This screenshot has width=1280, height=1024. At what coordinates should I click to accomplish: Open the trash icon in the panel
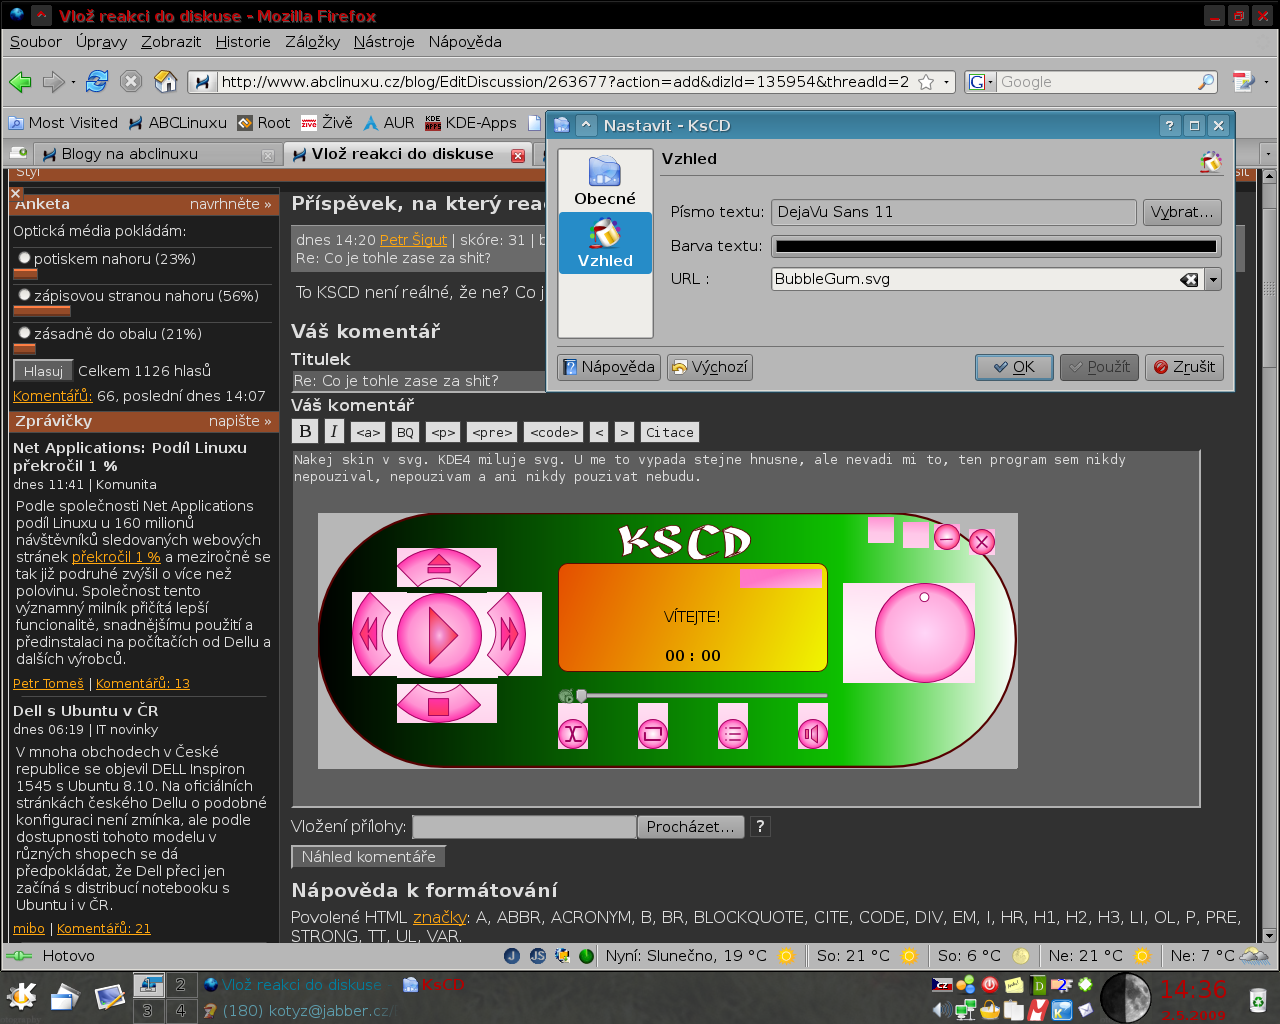tap(1257, 998)
